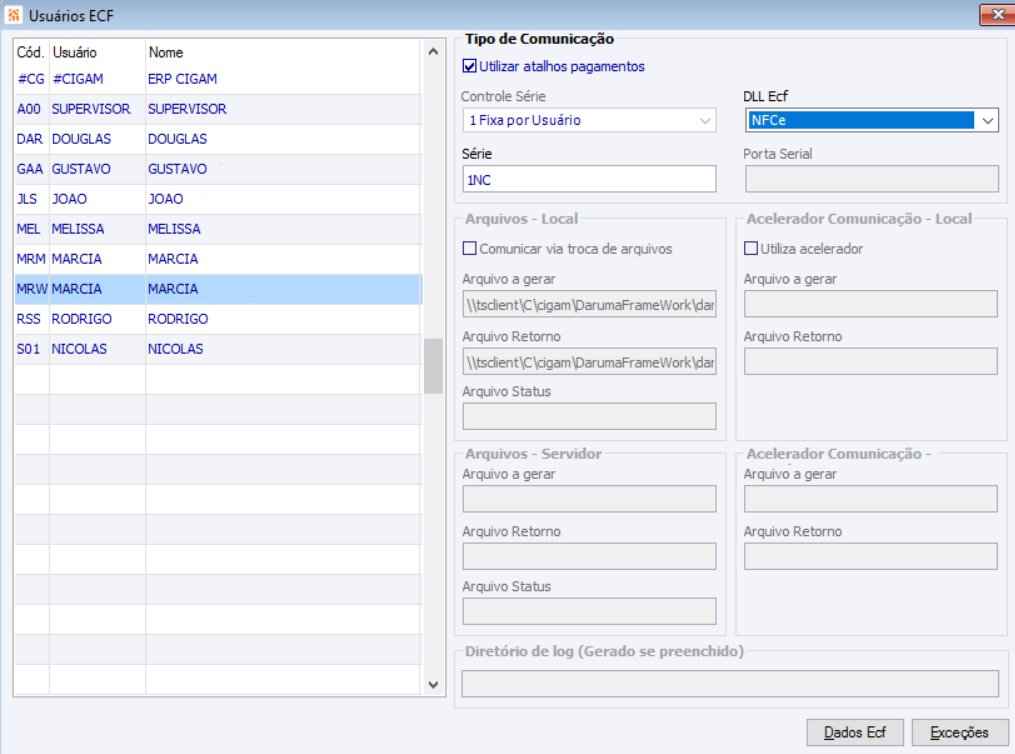Select the SUPERVISOR user row
This screenshot has height=754, width=1015.
[x=91, y=109]
